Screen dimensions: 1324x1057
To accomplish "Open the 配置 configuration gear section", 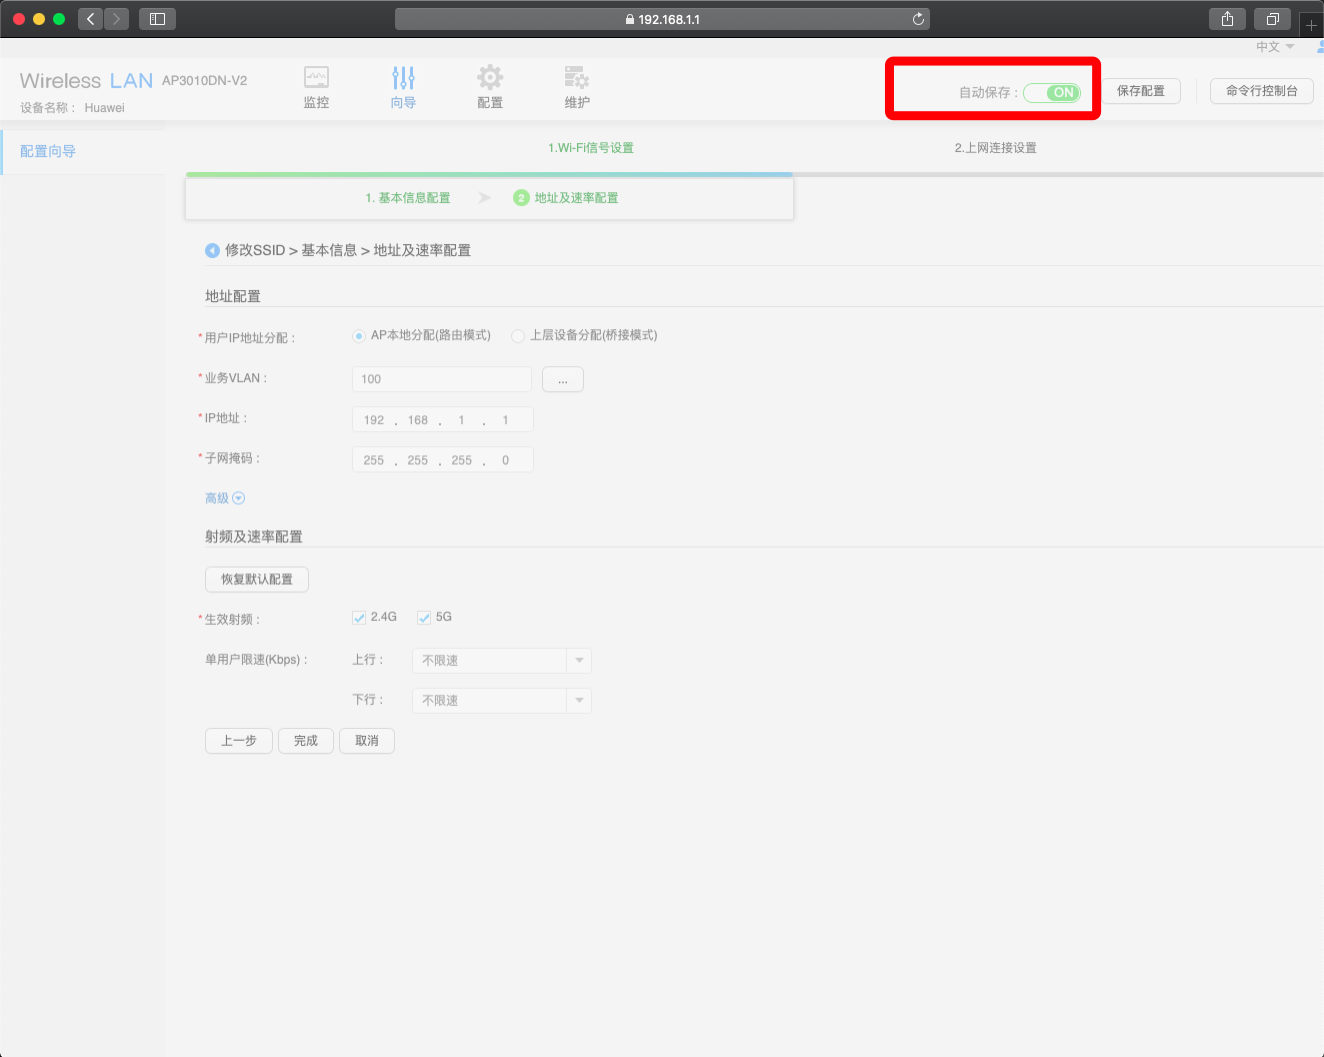I will pyautogui.click(x=490, y=87).
